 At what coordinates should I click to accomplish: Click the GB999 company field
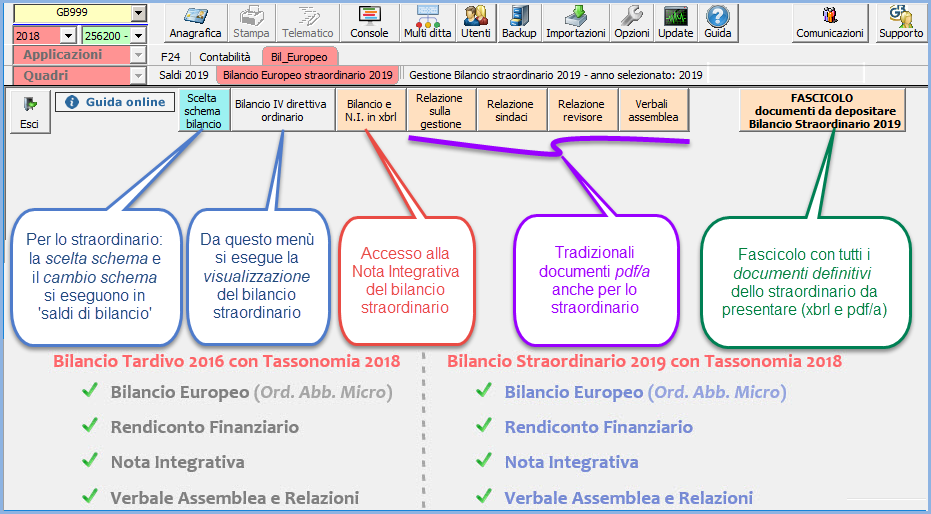[x=72, y=13]
